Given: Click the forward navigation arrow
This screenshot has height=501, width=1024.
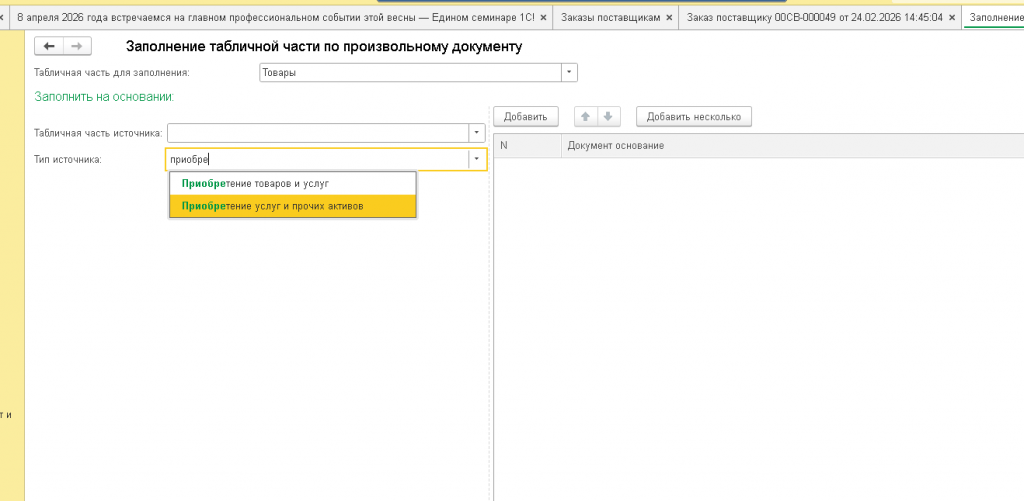Looking at the screenshot, I should [76, 46].
